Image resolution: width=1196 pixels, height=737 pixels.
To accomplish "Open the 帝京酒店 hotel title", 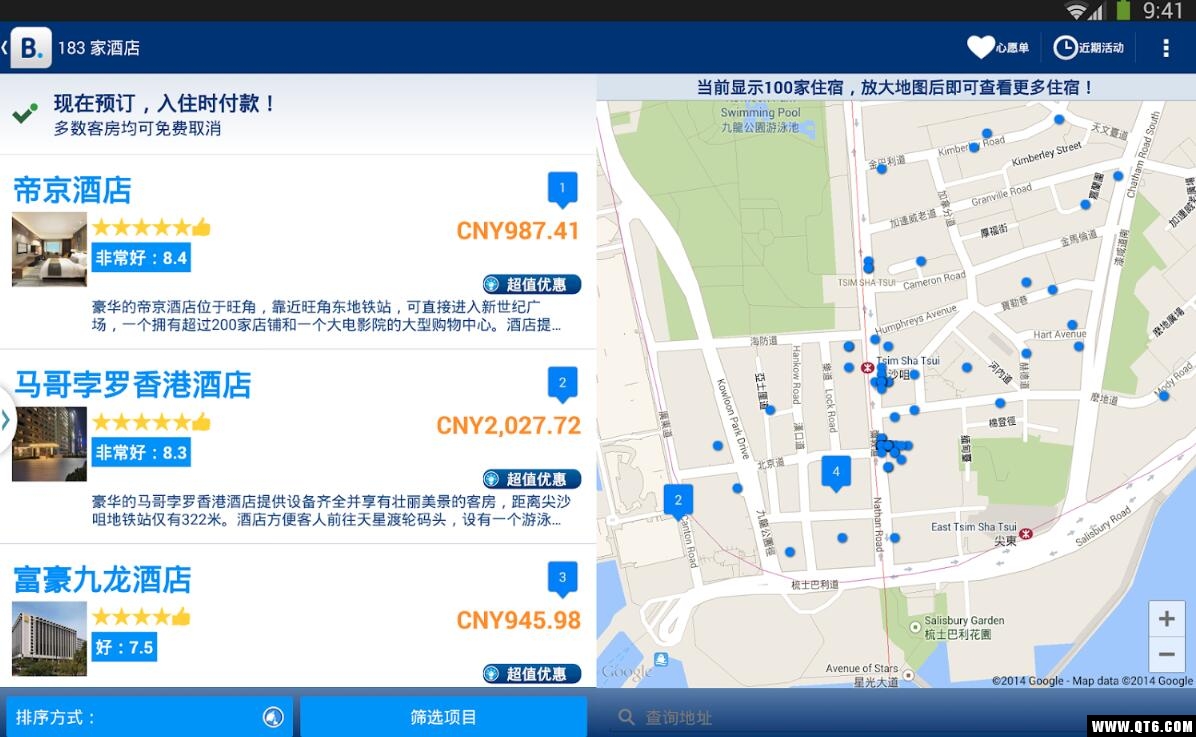I will coord(72,190).
